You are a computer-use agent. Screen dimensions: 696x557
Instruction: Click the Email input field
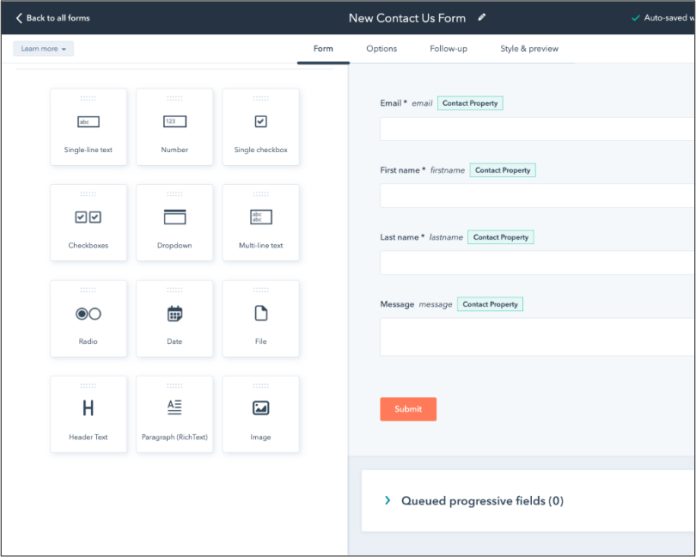tap(536, 129)
